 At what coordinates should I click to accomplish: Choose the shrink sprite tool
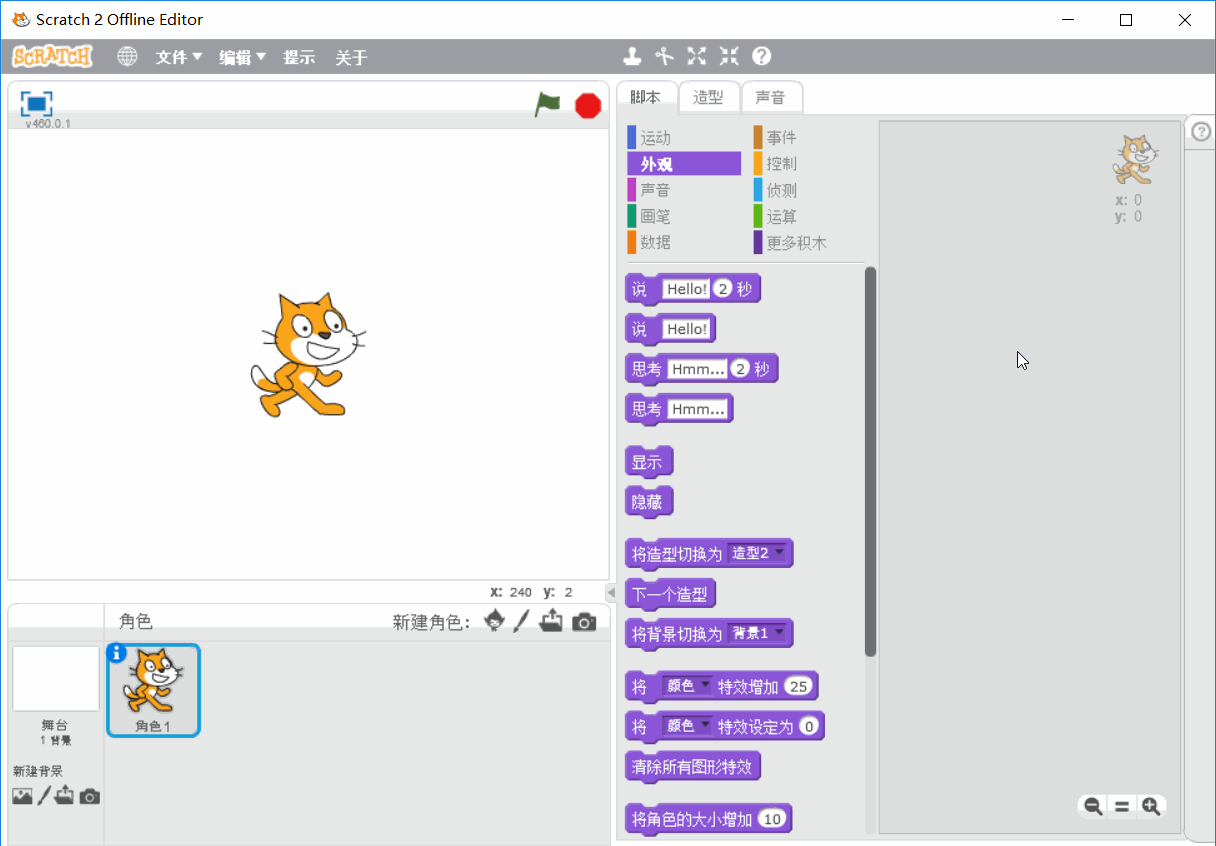729,56
